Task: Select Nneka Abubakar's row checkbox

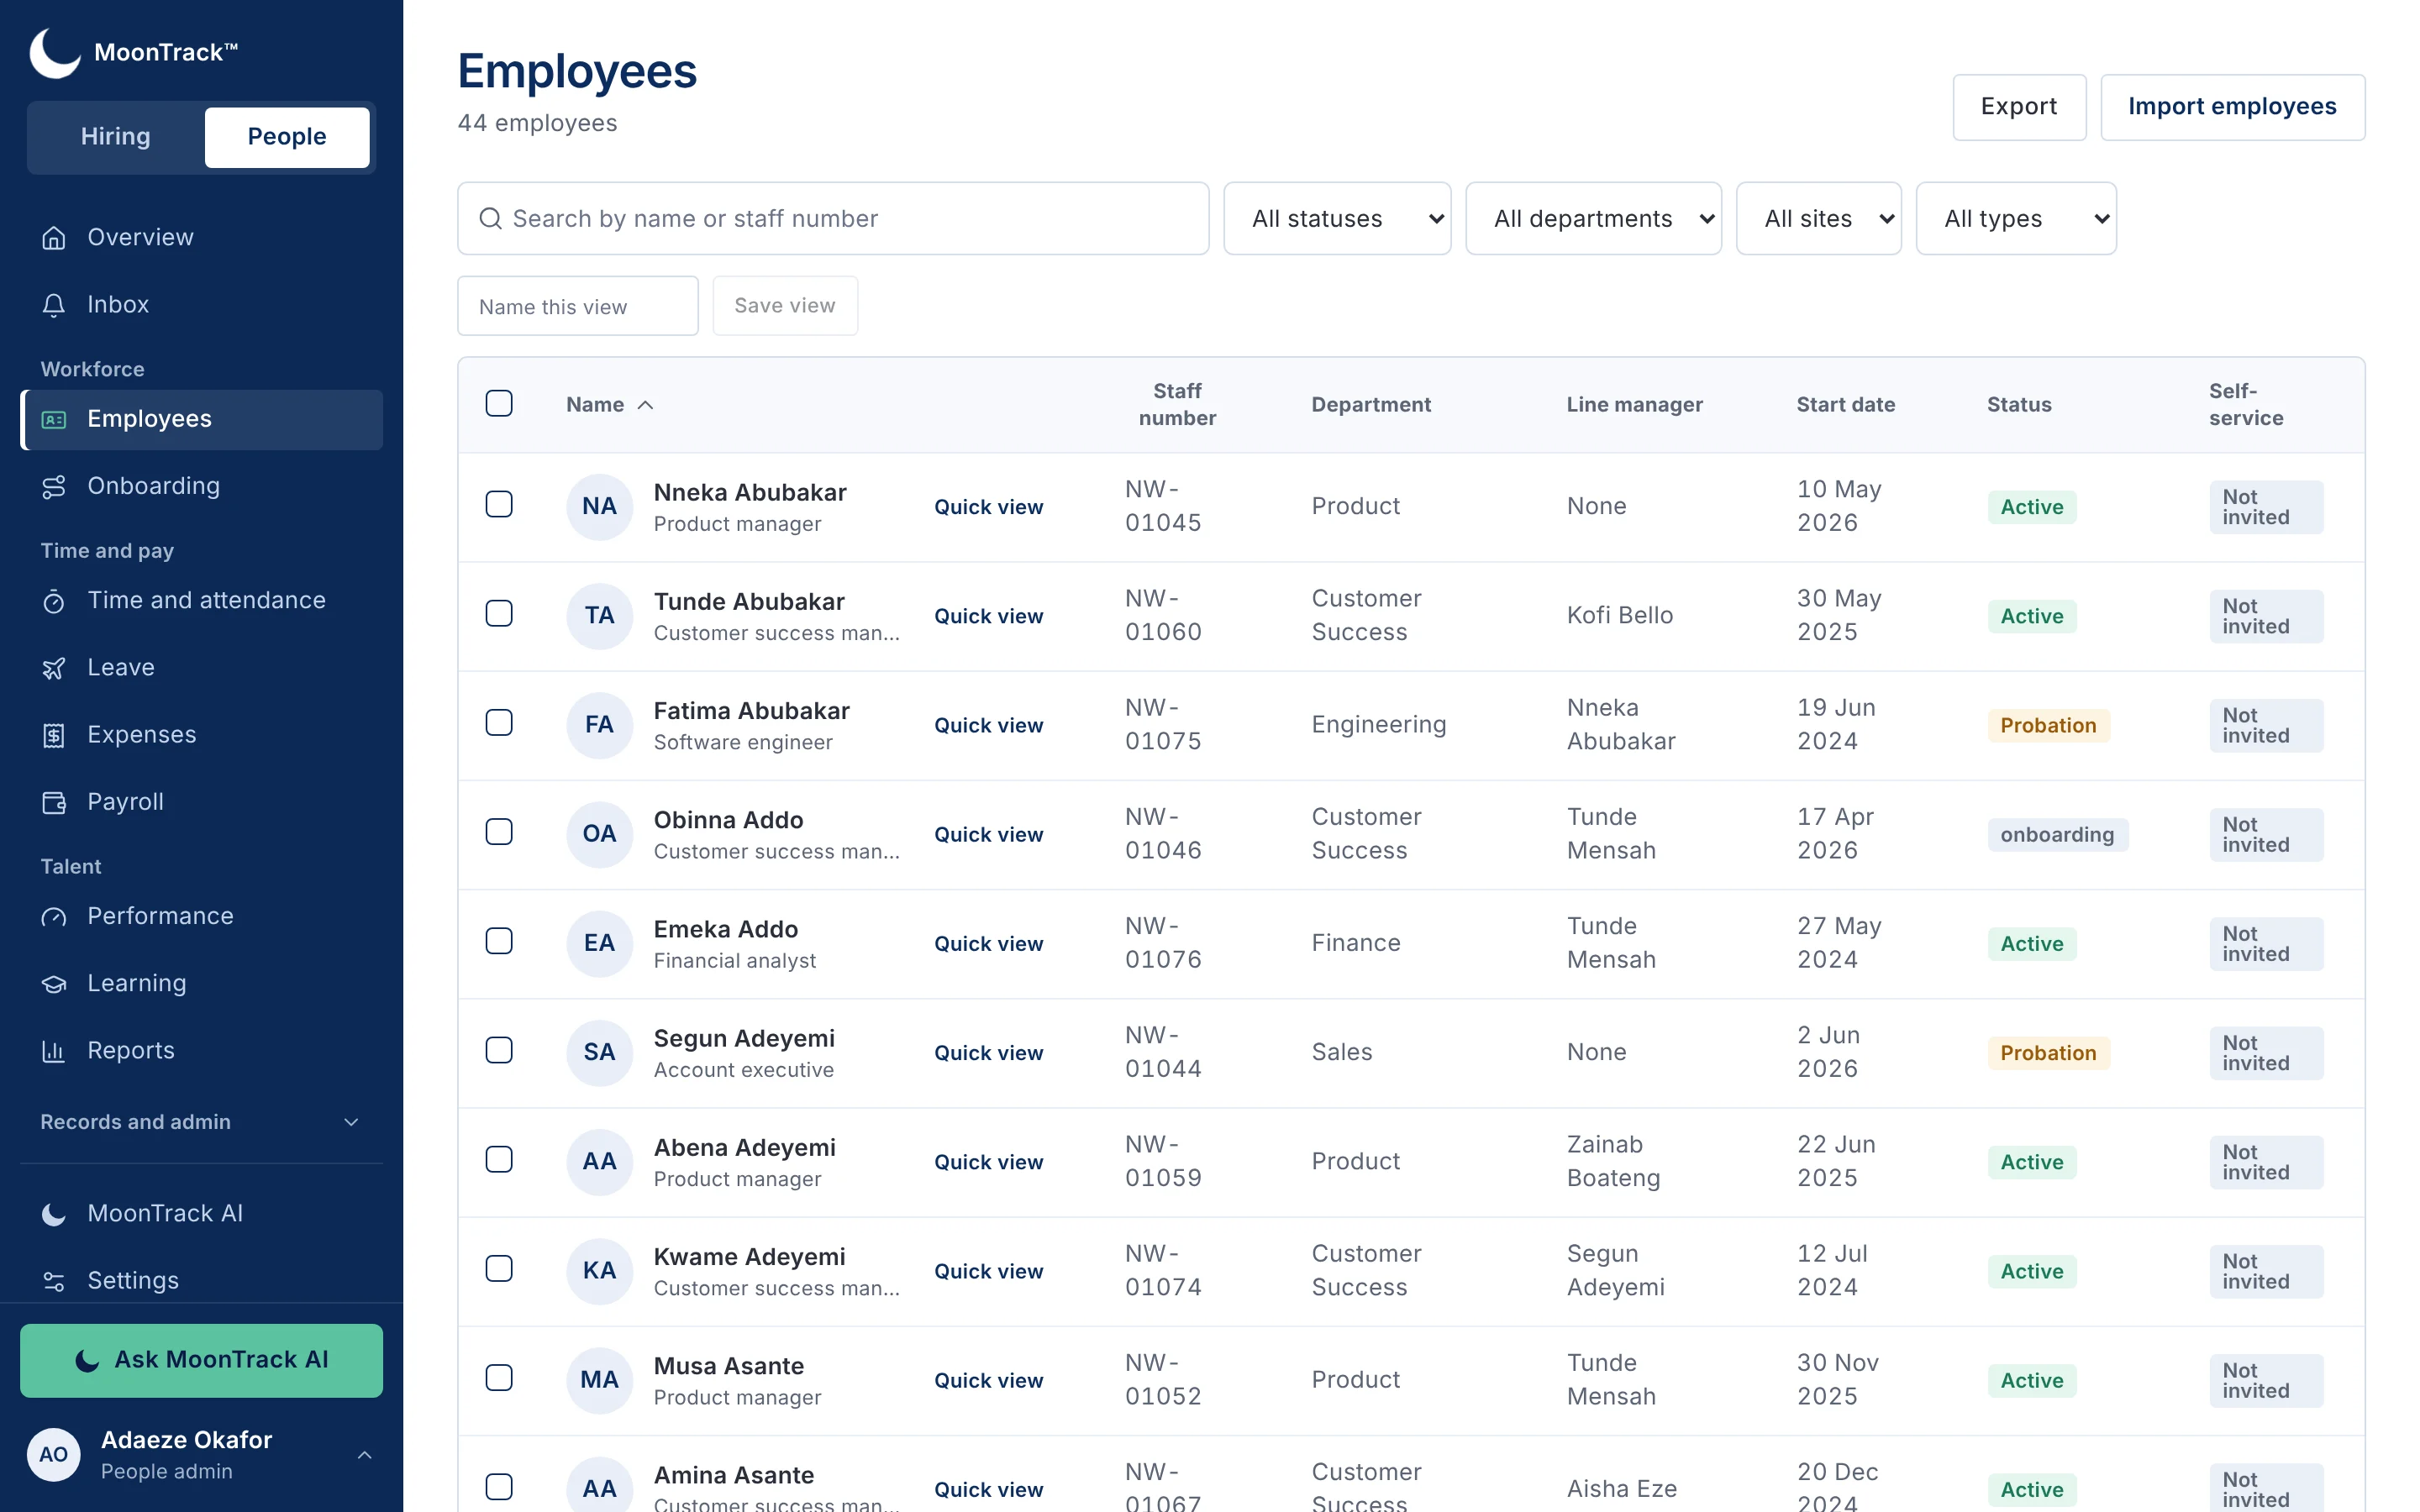Action: 499,504
